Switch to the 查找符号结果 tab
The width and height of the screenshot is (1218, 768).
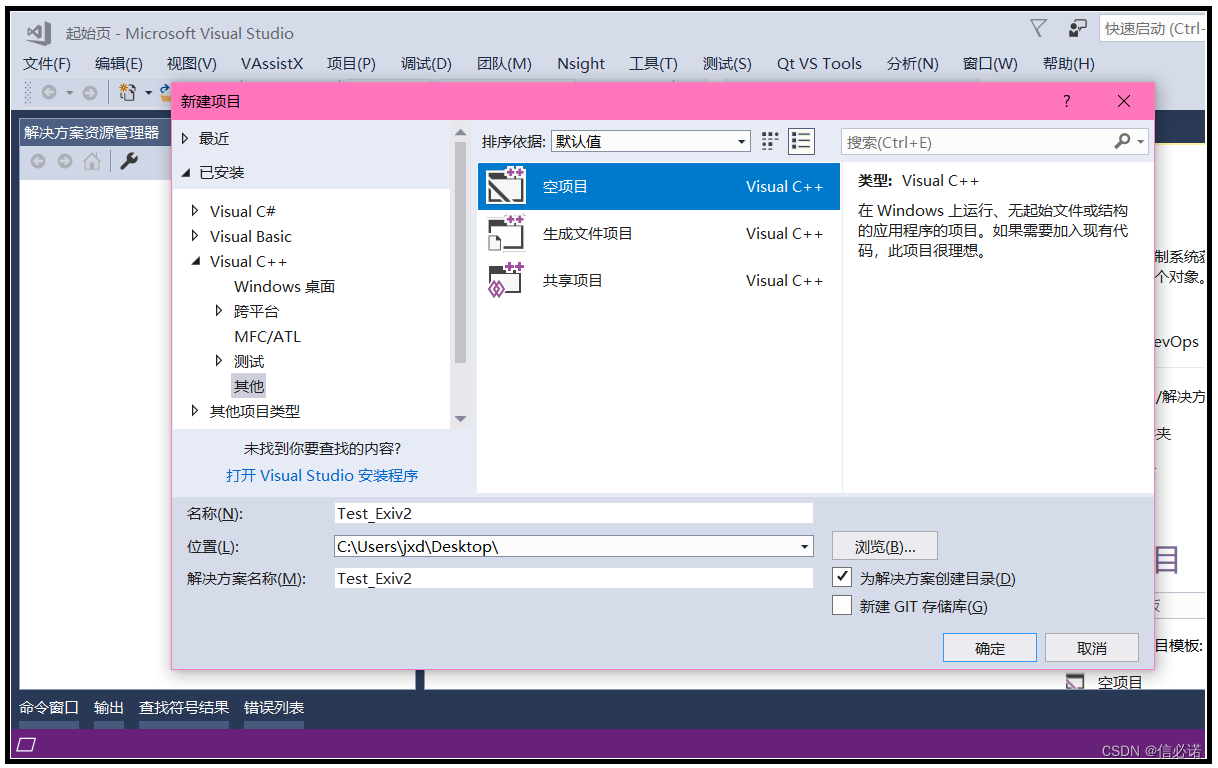pyautogui.click(x=184, y=707)
